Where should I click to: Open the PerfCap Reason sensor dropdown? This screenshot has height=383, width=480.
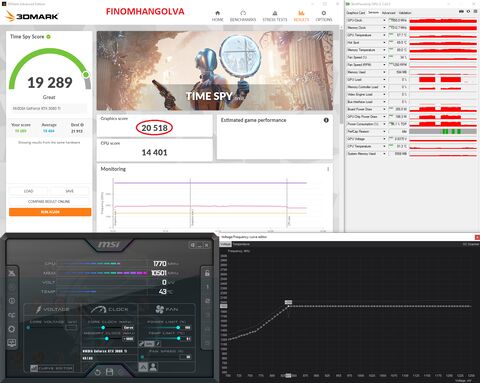(x=384, y=132)
